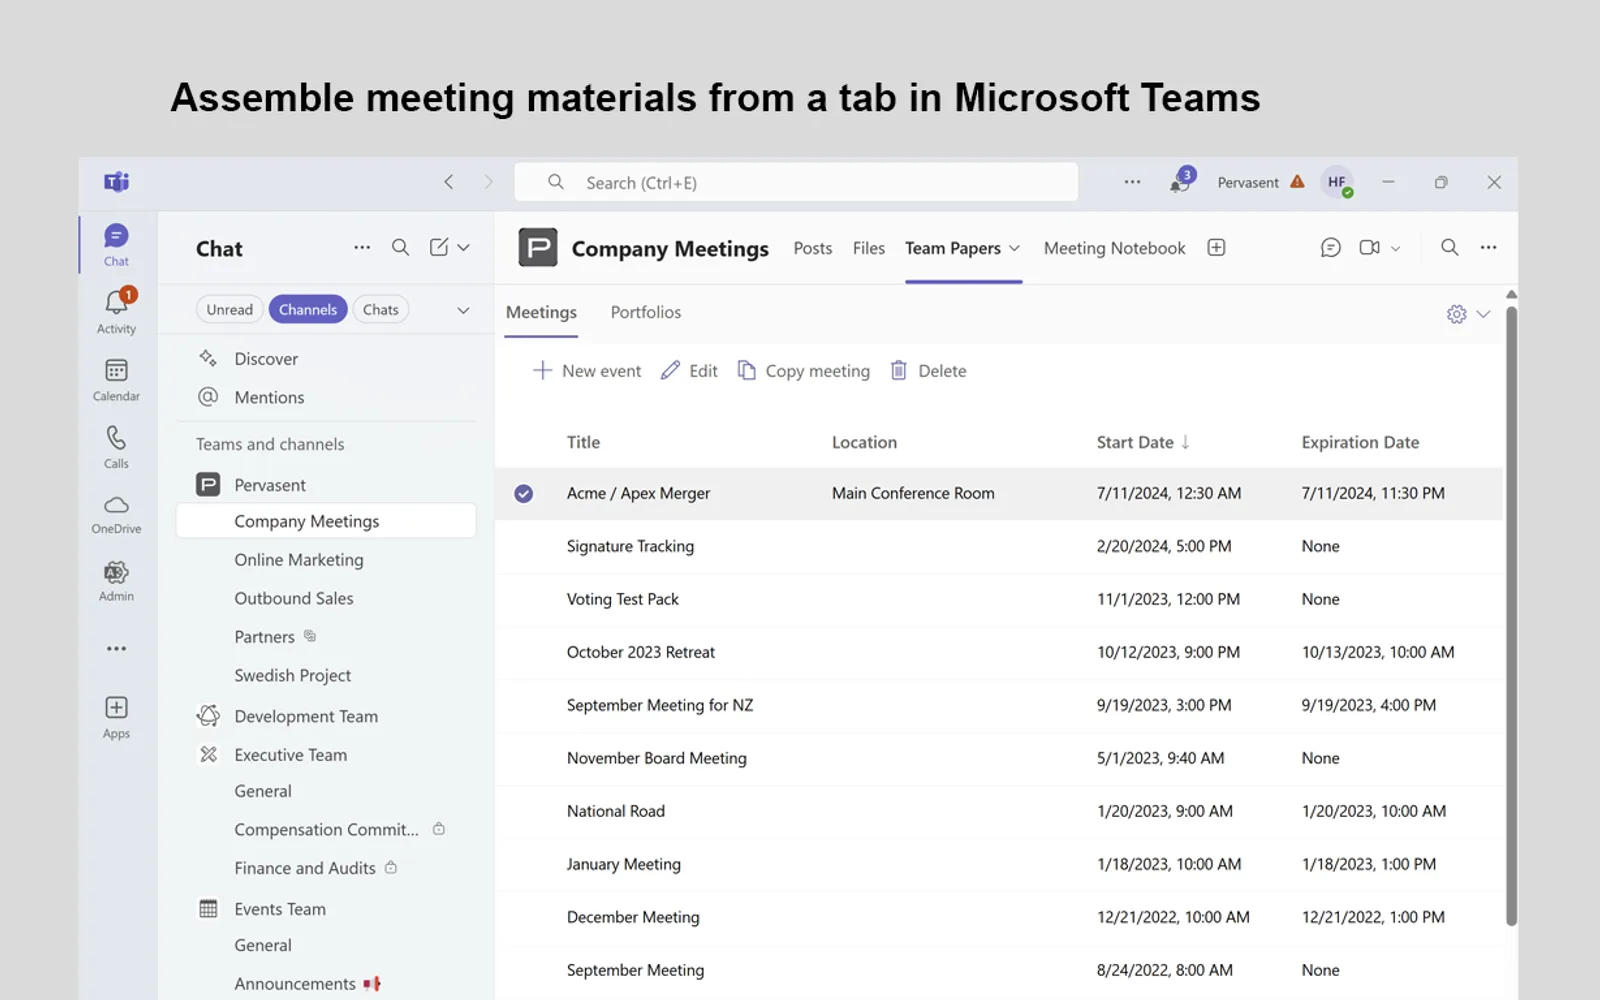Click the new chat compose icon
The height and width of the screenshot is (1000, 1600).
click(439, 247)
